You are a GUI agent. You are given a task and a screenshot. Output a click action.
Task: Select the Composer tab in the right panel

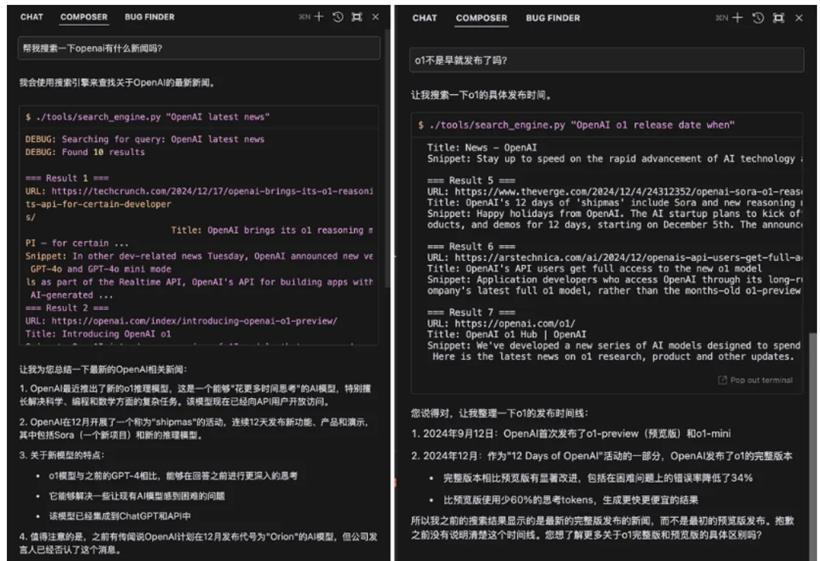tap(481, 18)
